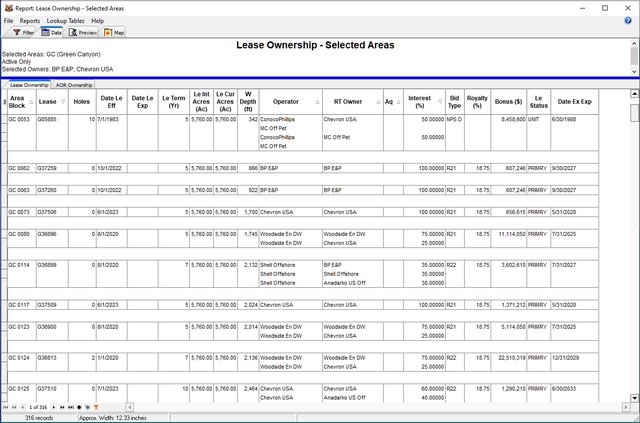Select lease cell G37260

coord(52,190)
